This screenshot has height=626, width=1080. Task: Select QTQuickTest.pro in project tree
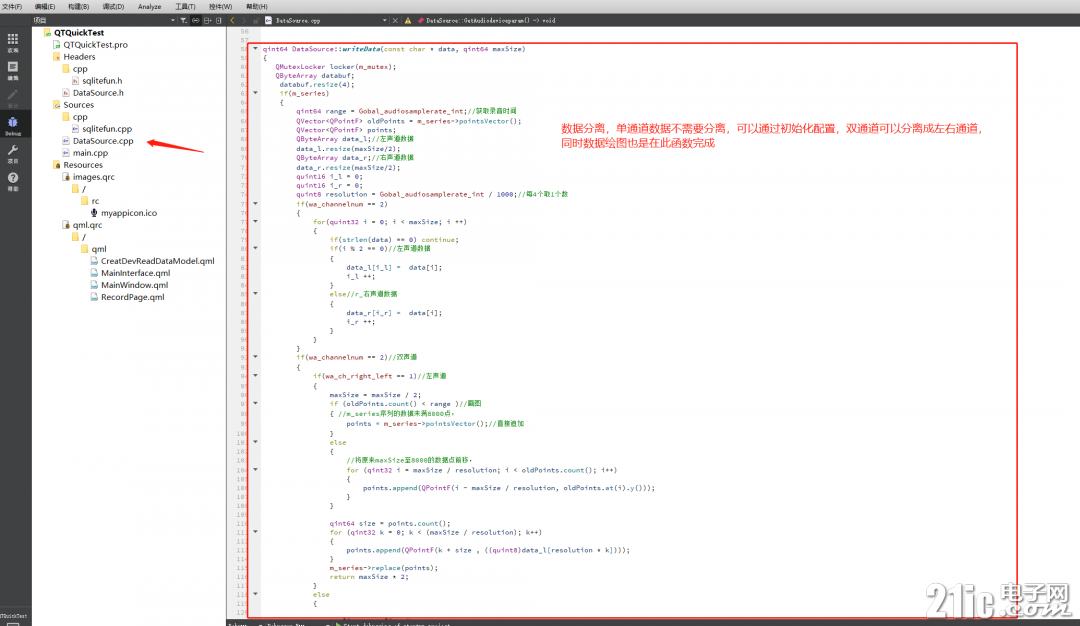[x=95, y=45]
